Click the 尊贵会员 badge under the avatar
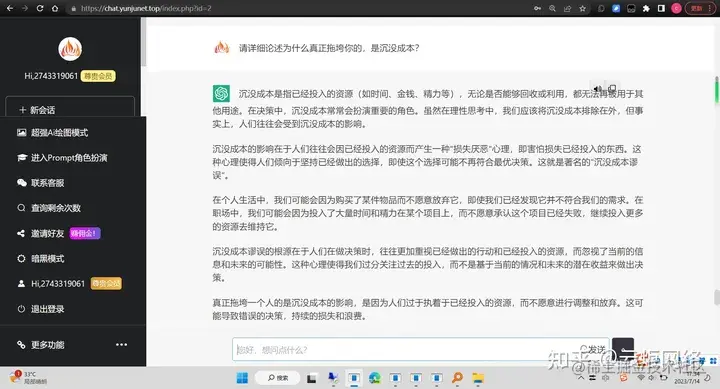This screenshot has height=389, width=720. tap(98, 76)
